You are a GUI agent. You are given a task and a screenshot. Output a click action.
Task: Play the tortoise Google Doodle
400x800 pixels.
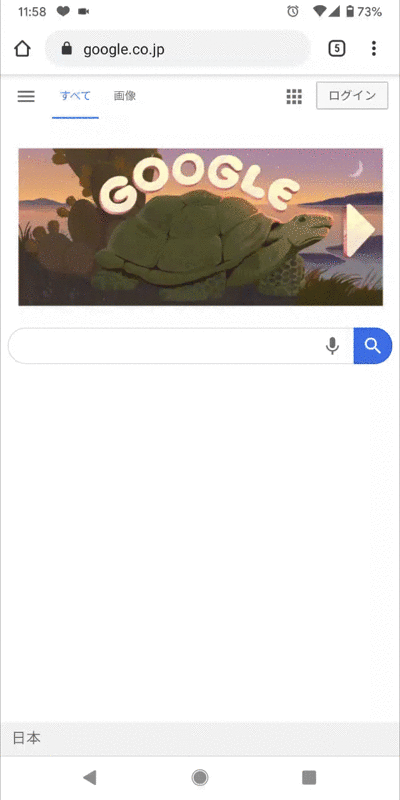tap(360, 230)
